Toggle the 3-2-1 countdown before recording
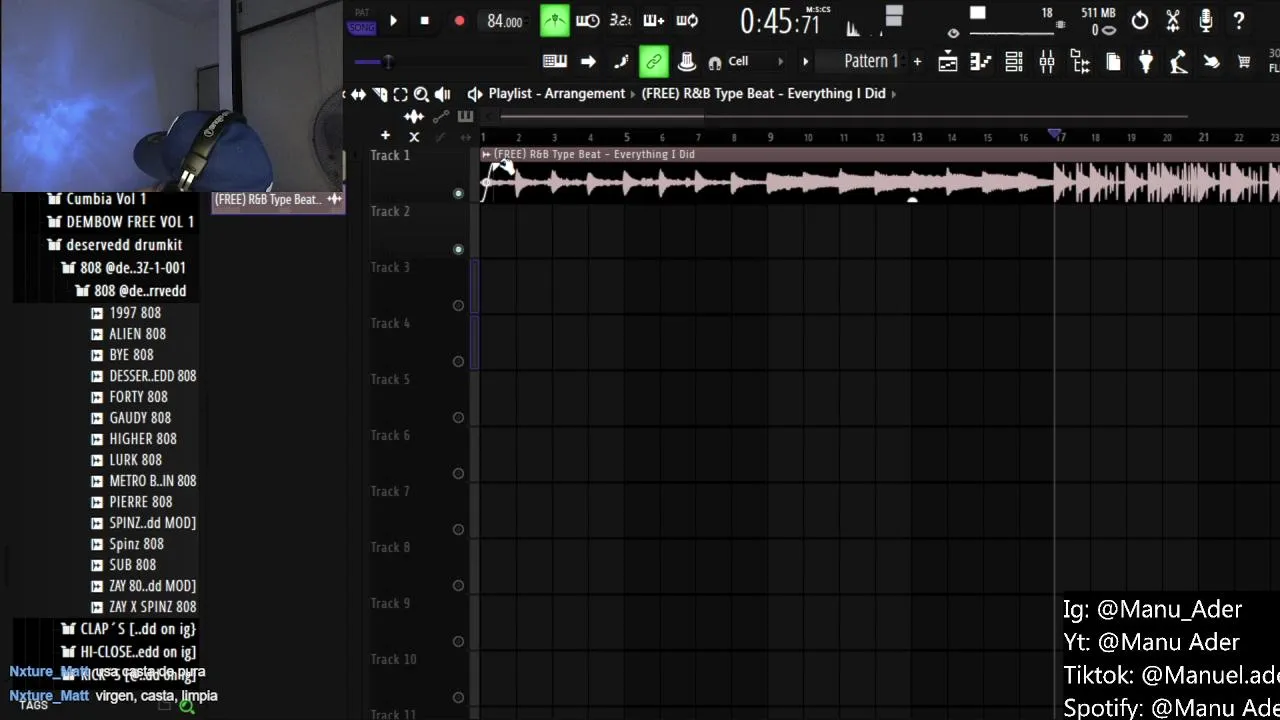This screenshot has height=720, width=1280. (620, 20)
